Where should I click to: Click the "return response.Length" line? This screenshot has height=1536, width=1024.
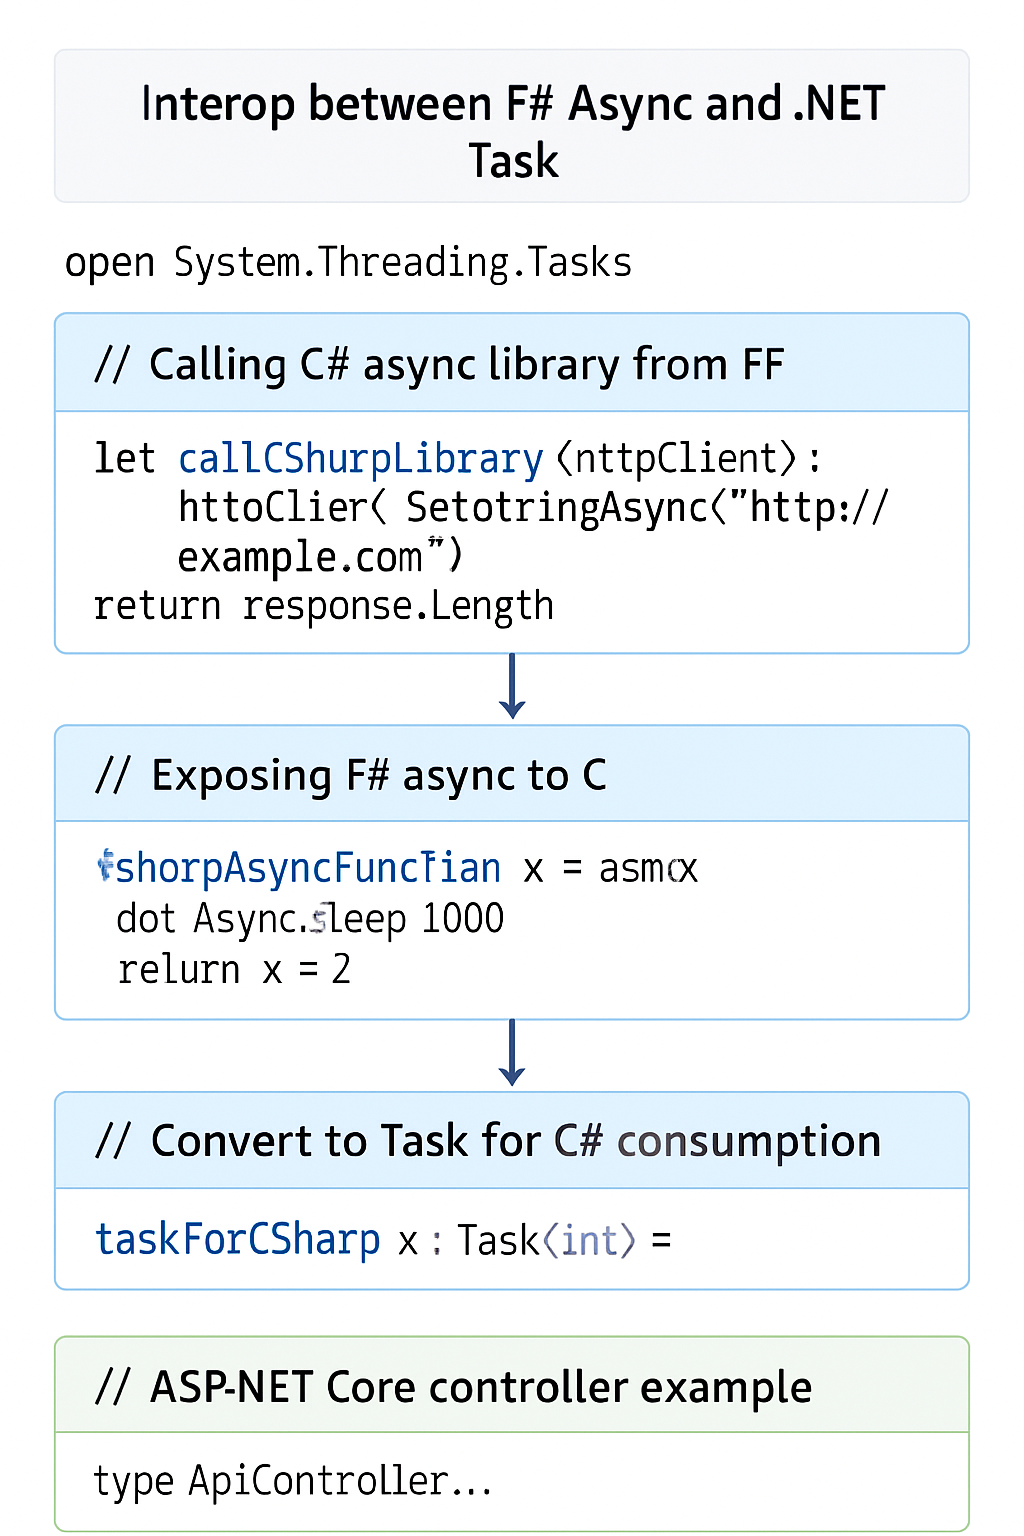[x=323, y=606]
